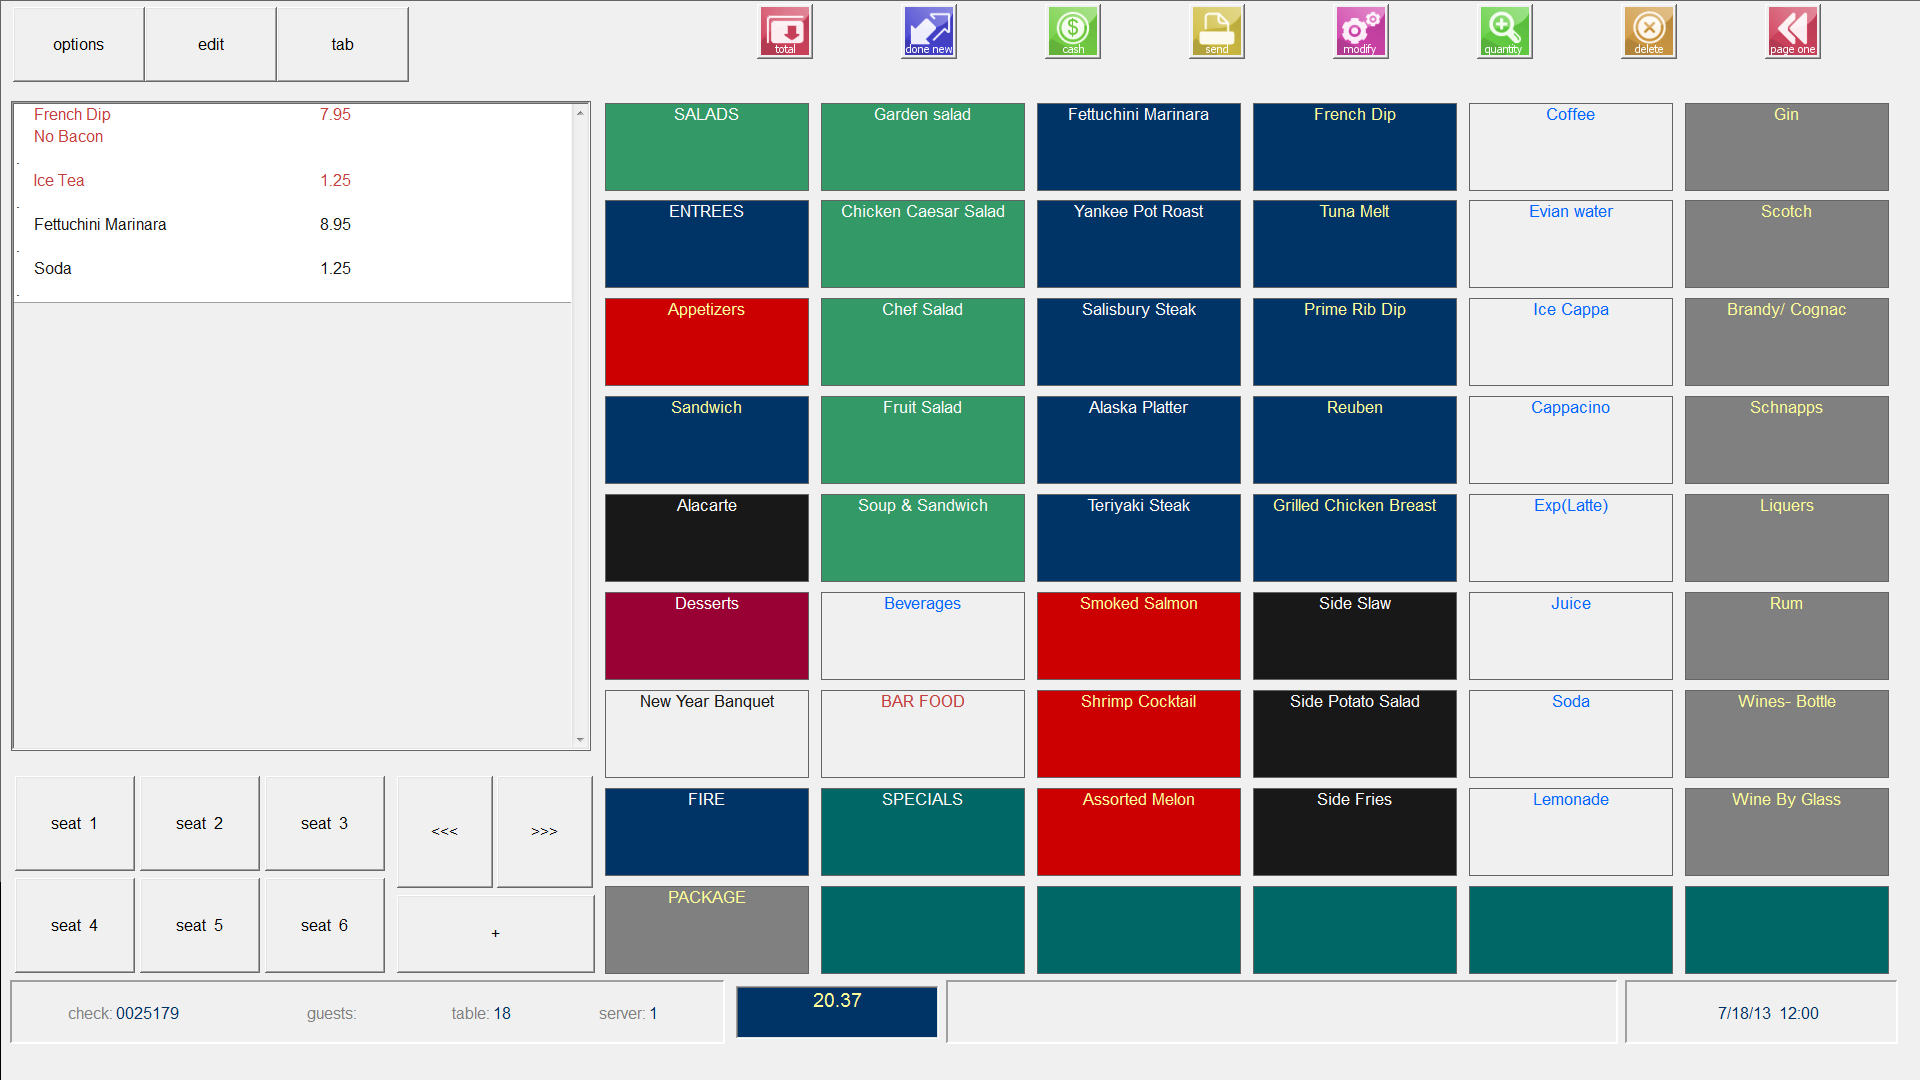Add Evian water
The height and width of the screenshot is (1080, 1920).
(x=1571, y=244)
